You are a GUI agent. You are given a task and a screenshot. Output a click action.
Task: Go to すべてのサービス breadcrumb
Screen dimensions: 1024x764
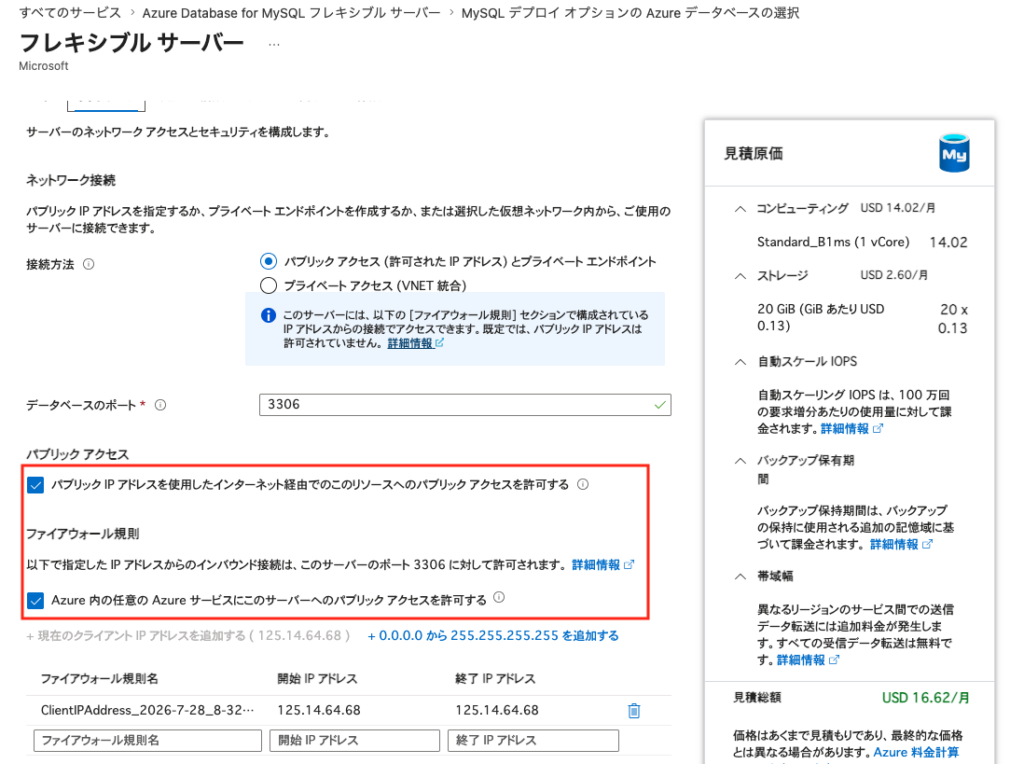coord(70,12)
